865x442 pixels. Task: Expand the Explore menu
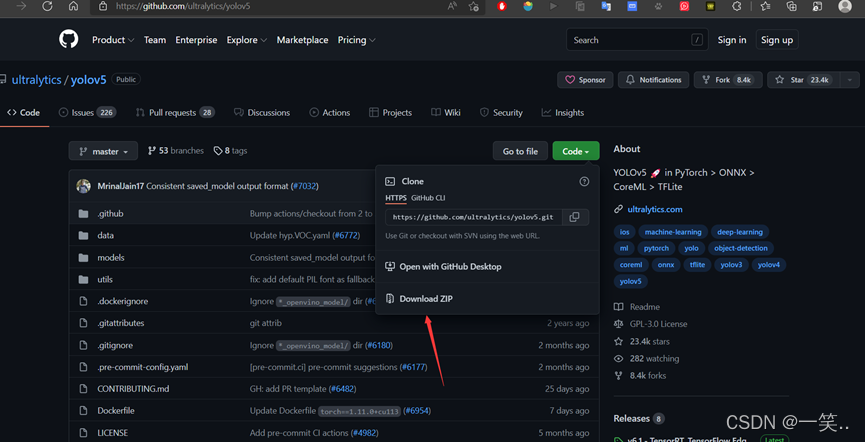coord(247,40)
